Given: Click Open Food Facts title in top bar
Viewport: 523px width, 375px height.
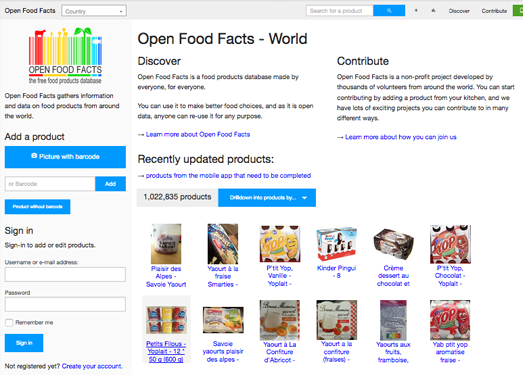Looking at the screenshot, I should [30, 11].
